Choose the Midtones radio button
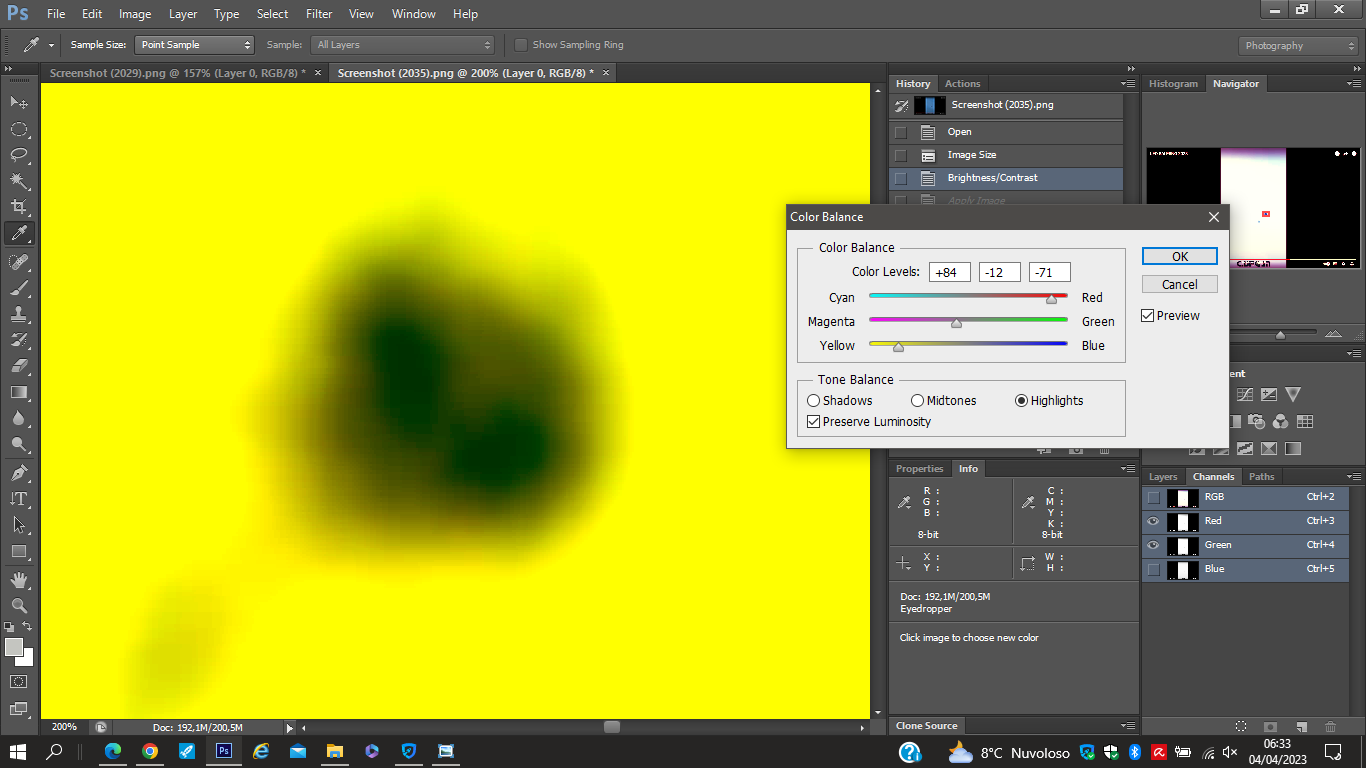Screen dimensions: 1366x768 click(x=918, y=401)
